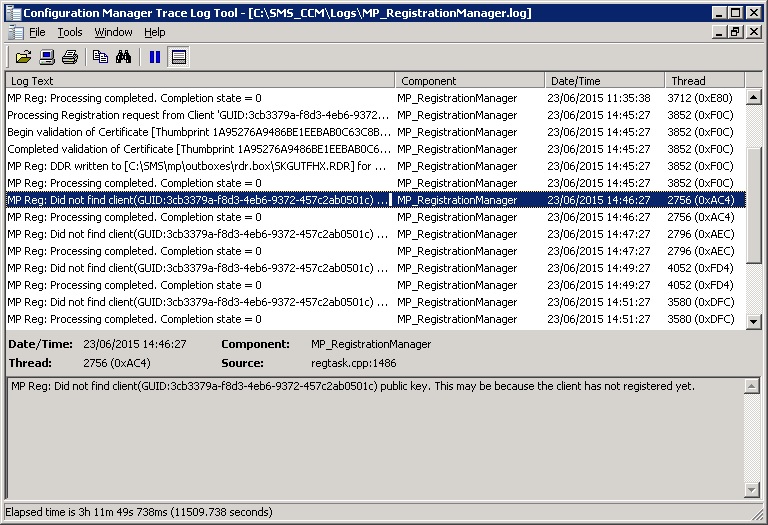
Task: Open the Tools menu
Action: pos(69,32)
